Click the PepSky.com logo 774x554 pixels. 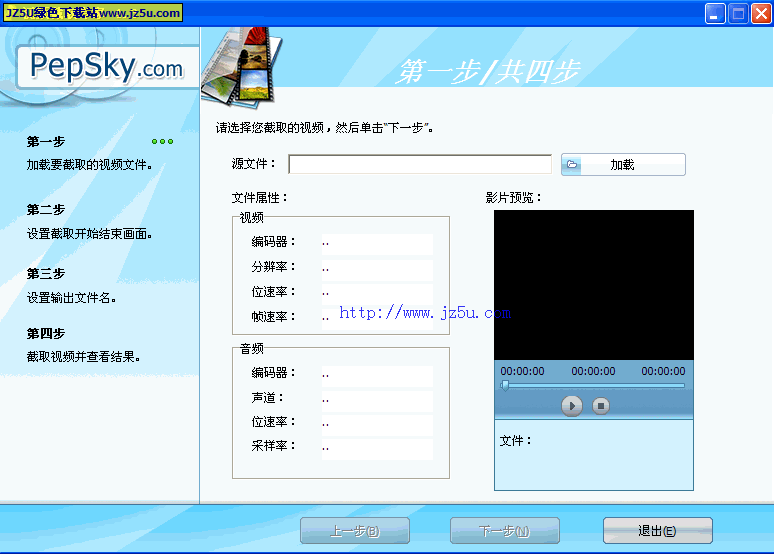(107, 67)
